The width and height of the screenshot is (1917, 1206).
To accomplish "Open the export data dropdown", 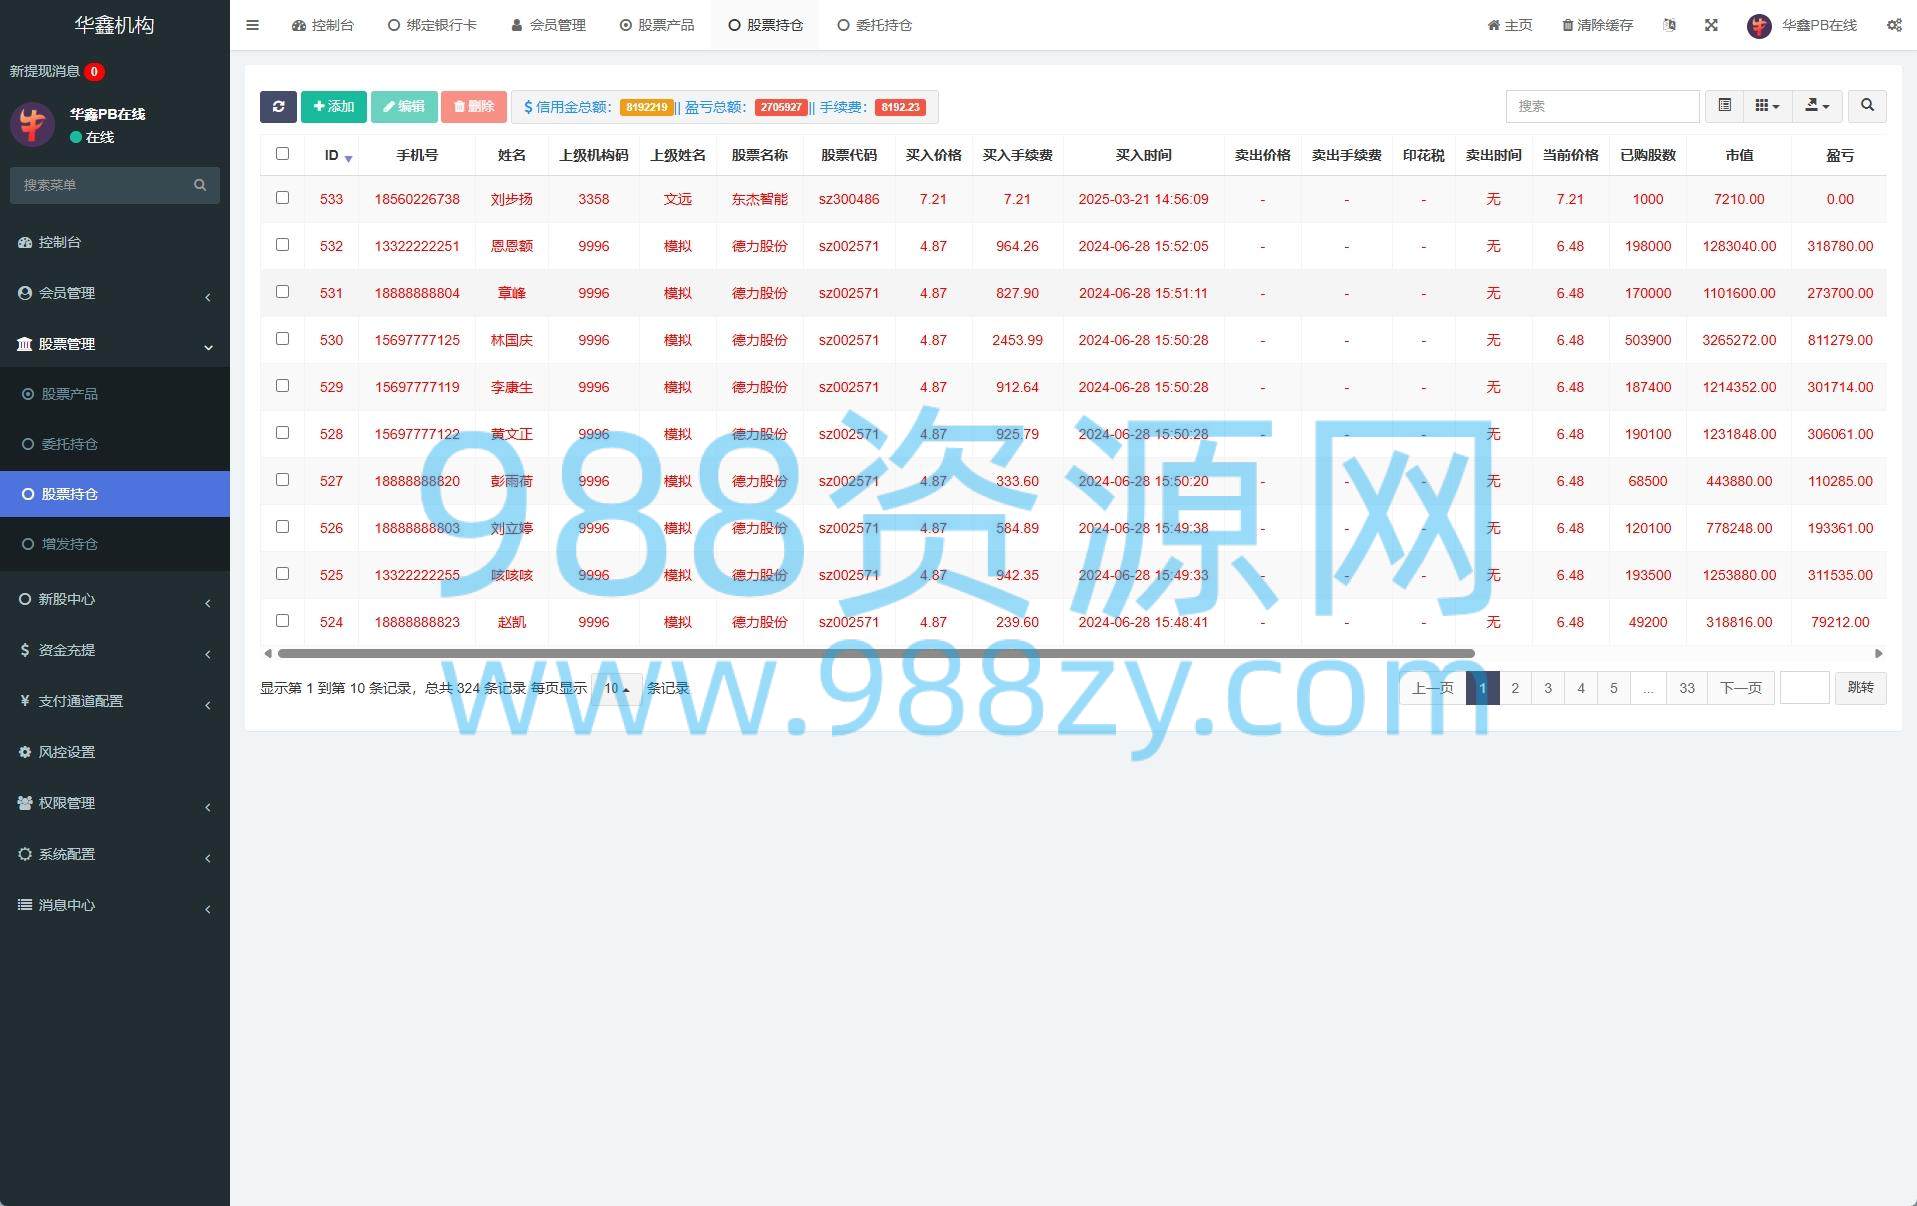I will 1816,105.
